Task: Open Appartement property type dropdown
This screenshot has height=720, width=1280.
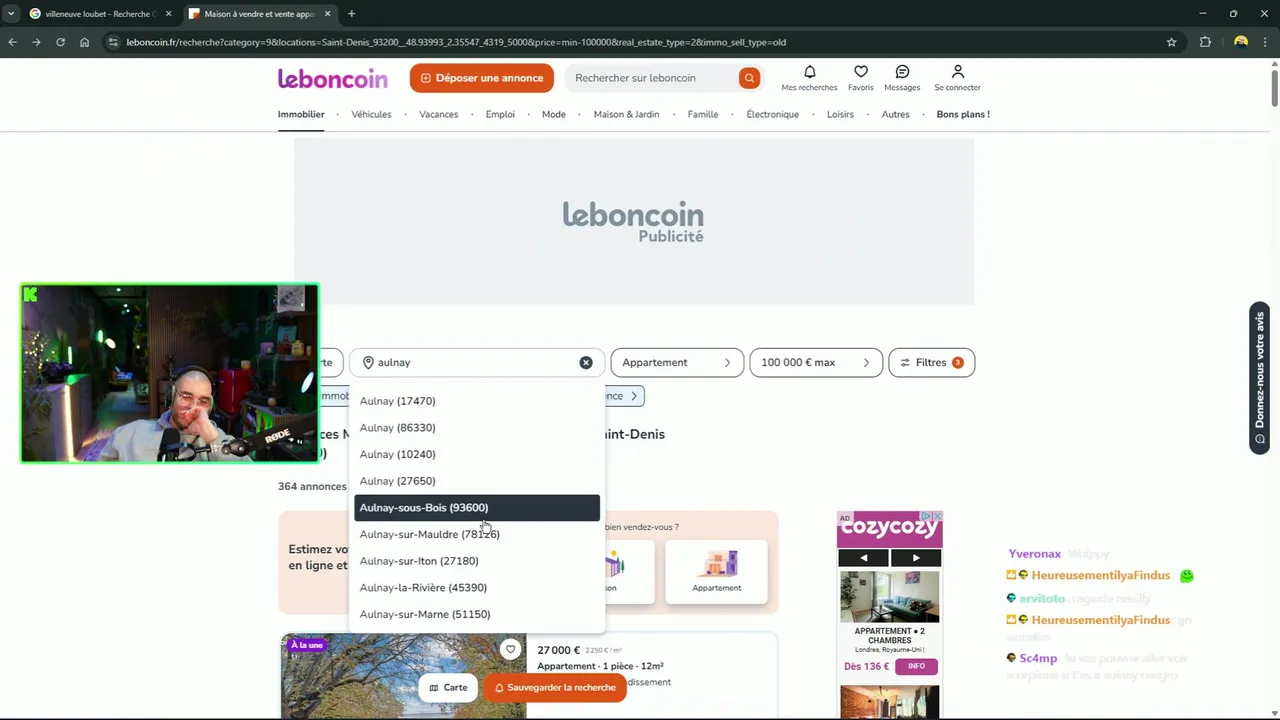Action: (x=677, y=362)
